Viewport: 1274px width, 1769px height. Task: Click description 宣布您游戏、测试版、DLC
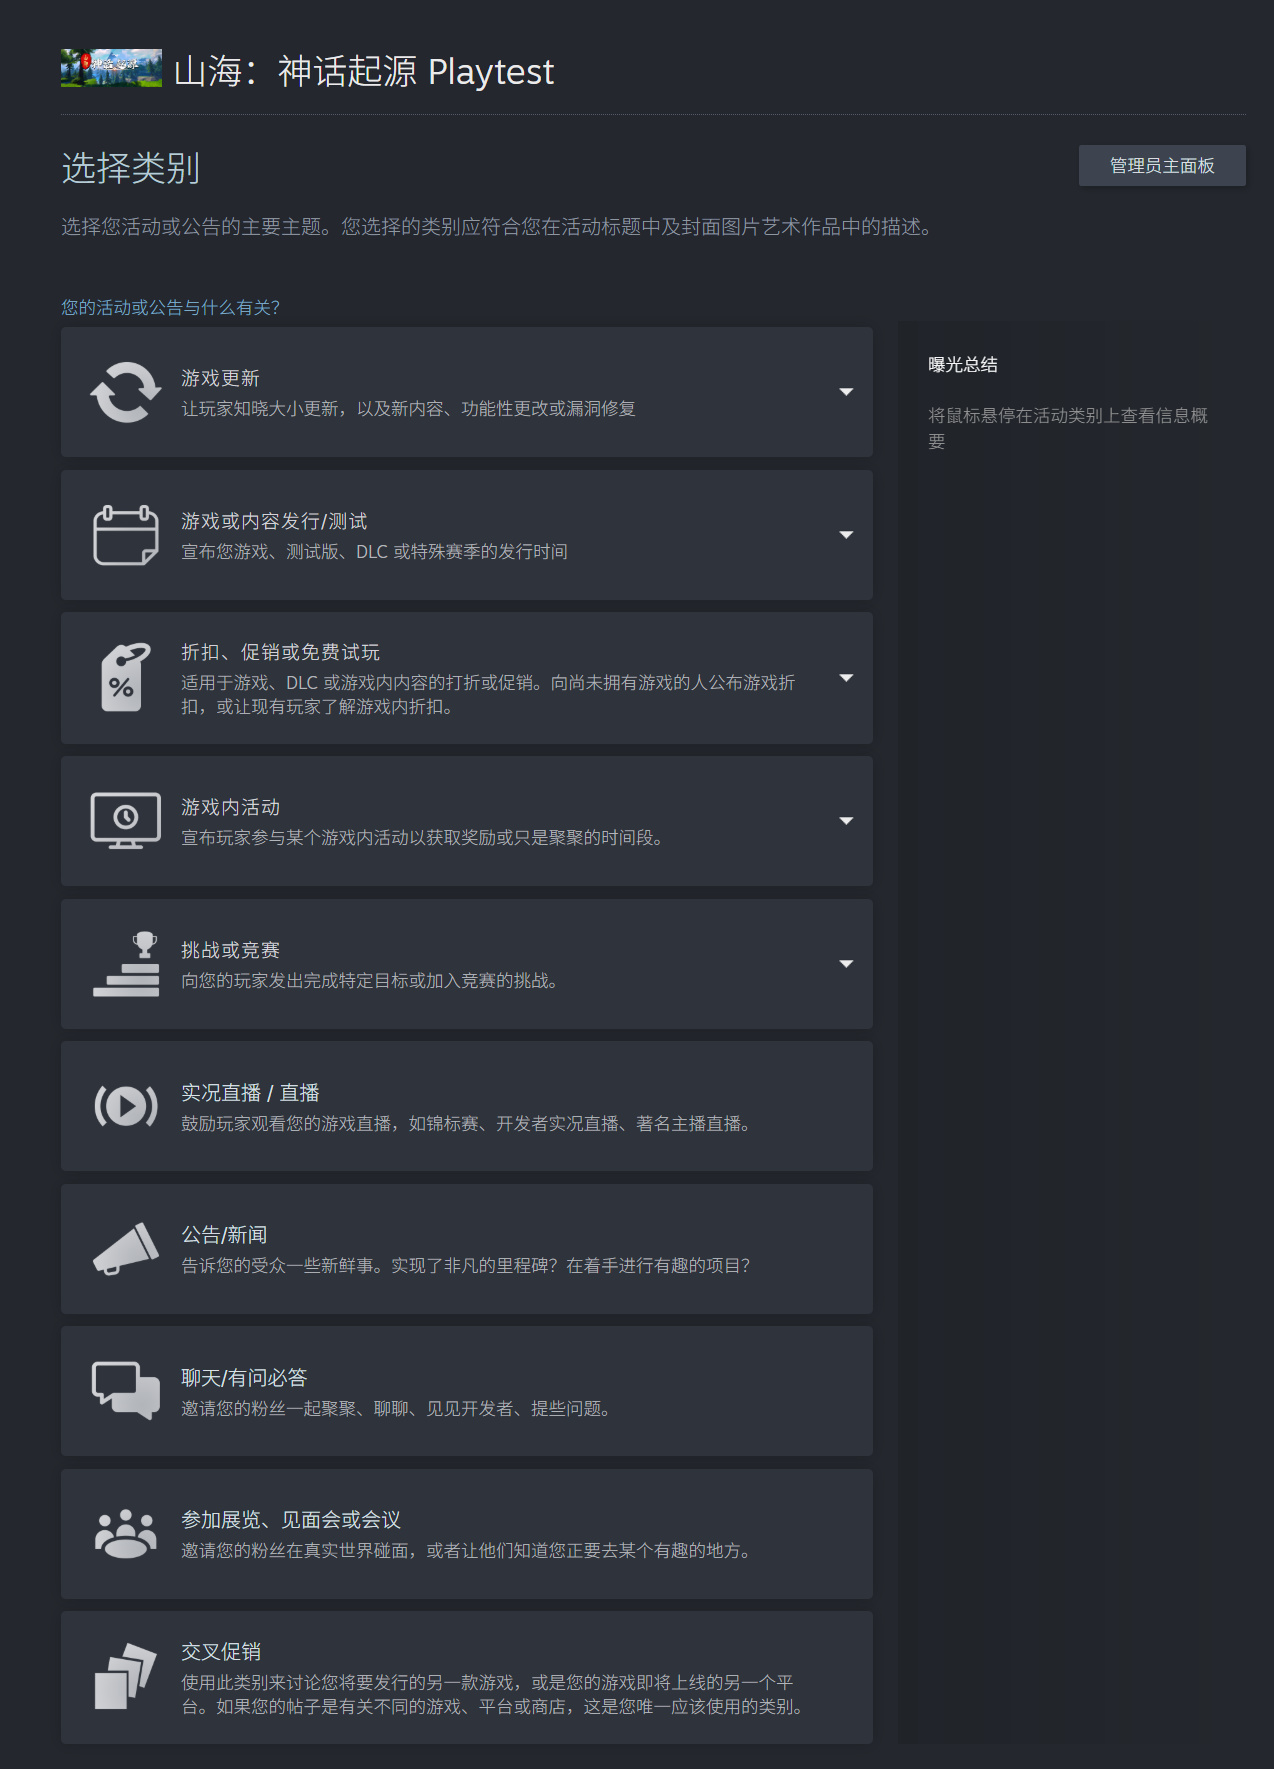(x=374, y=552)
